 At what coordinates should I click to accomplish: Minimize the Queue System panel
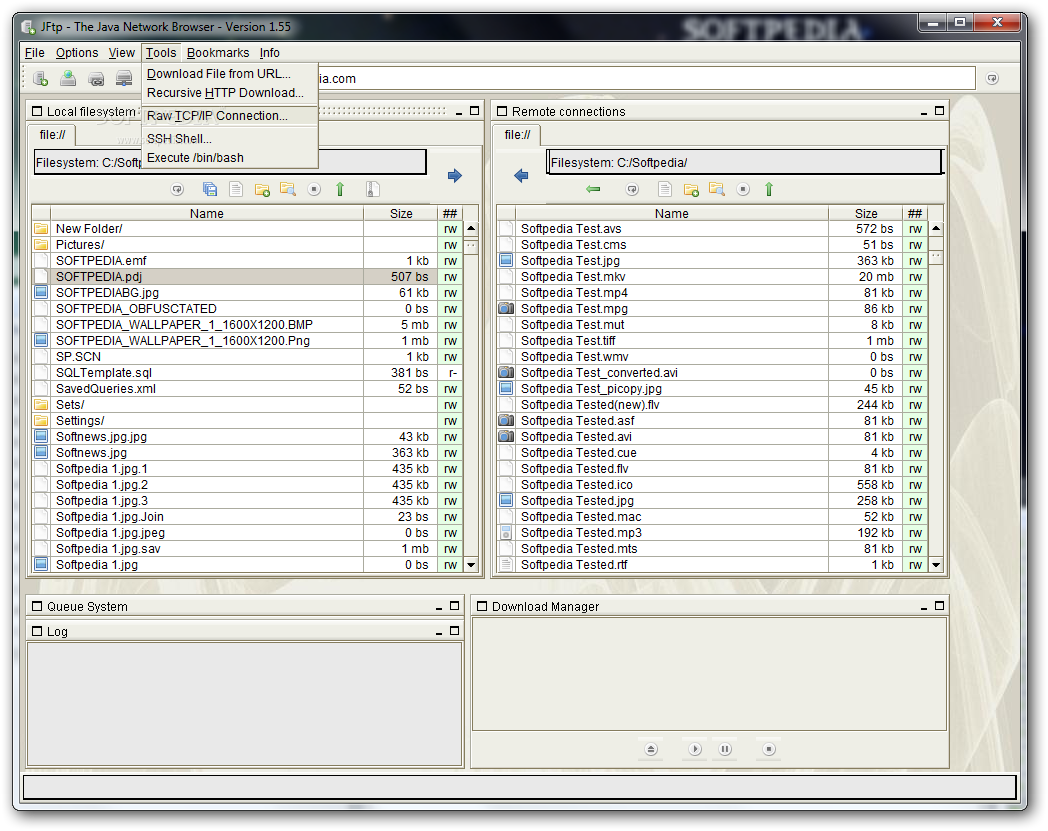[439, 606]
